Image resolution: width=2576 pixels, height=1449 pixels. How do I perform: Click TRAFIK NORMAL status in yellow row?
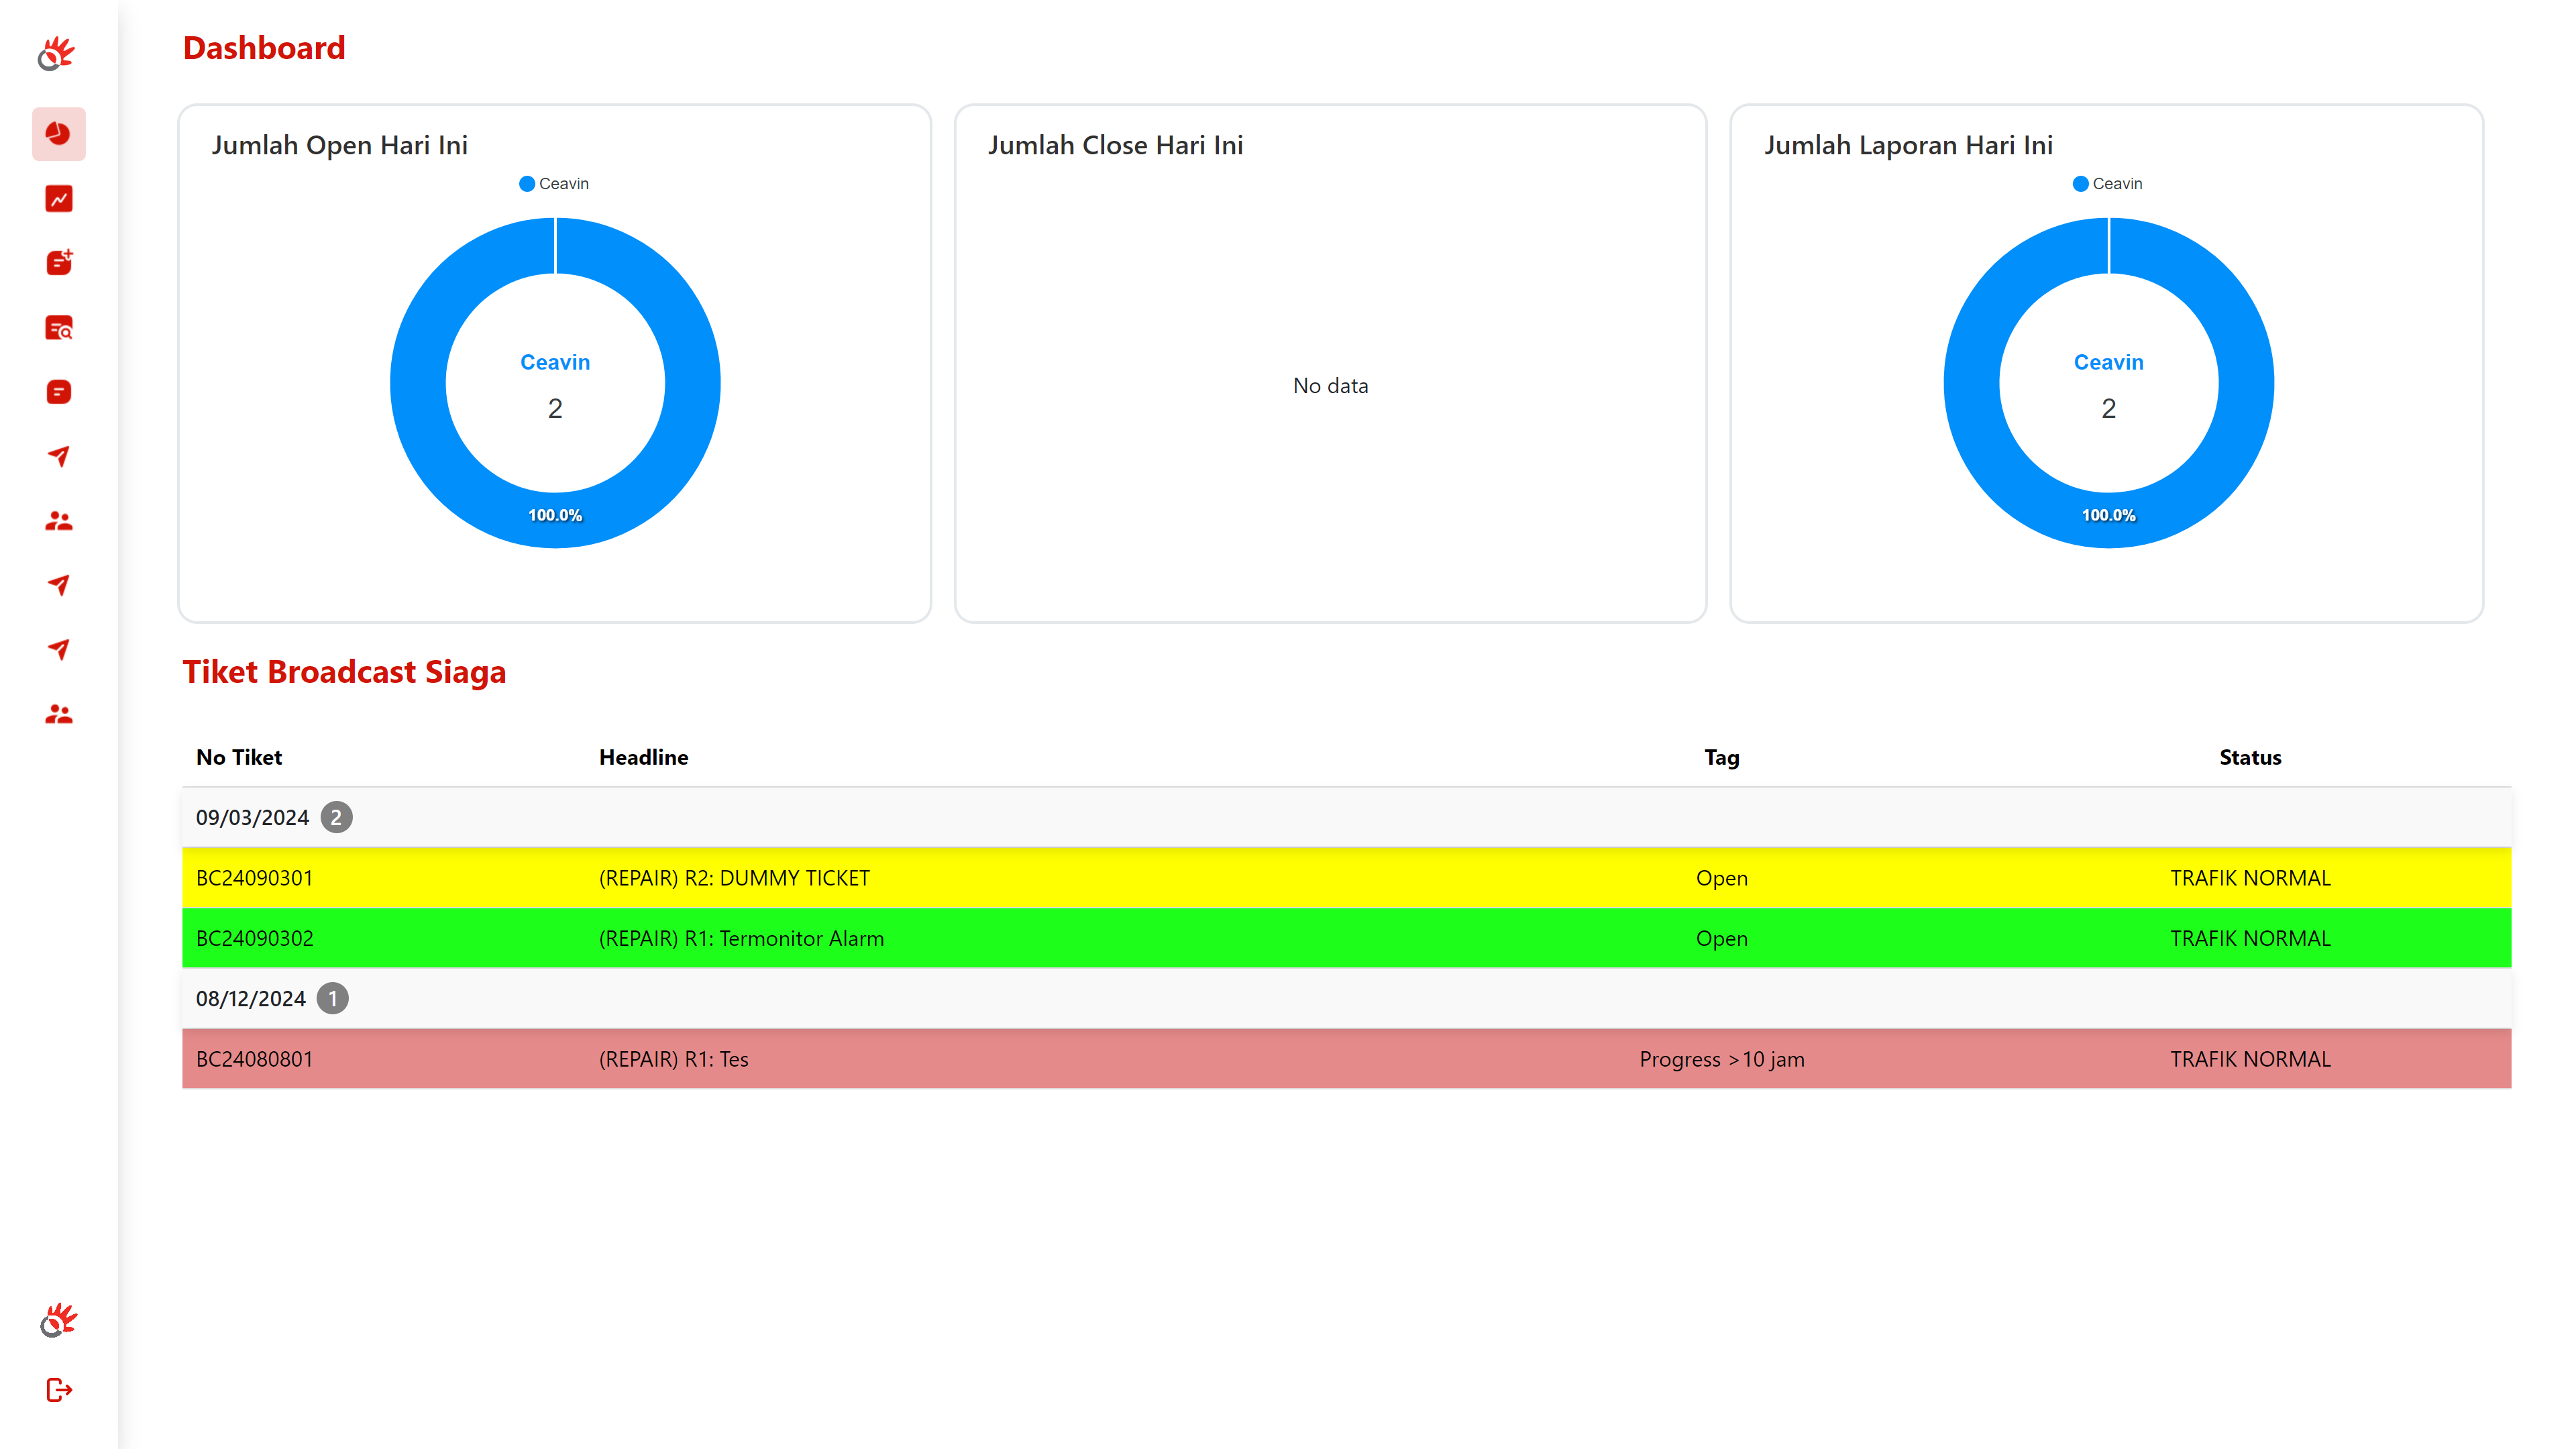coord(2250,878)
